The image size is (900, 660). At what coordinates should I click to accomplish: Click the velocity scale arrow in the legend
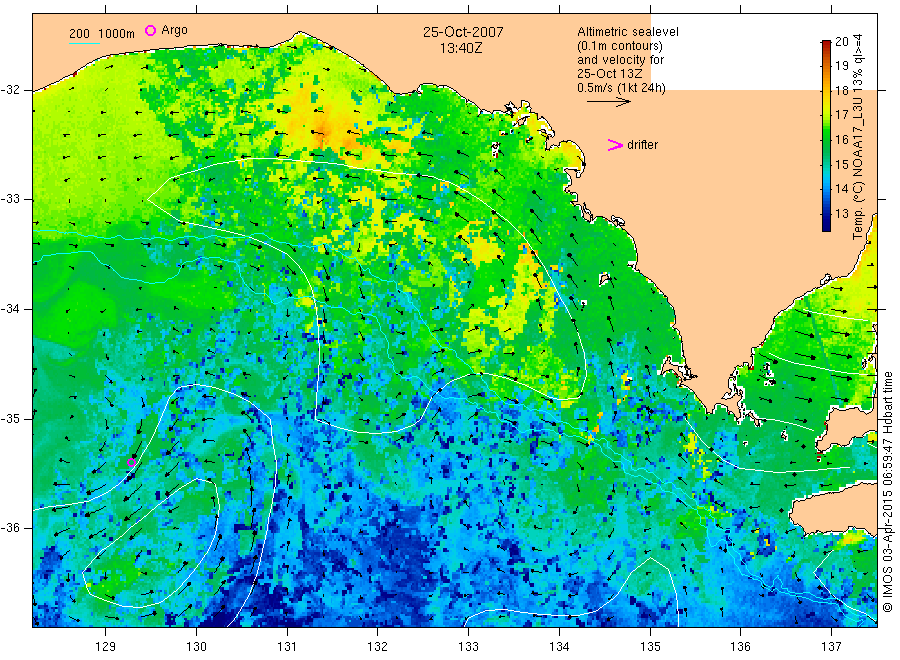pos(609,102)
